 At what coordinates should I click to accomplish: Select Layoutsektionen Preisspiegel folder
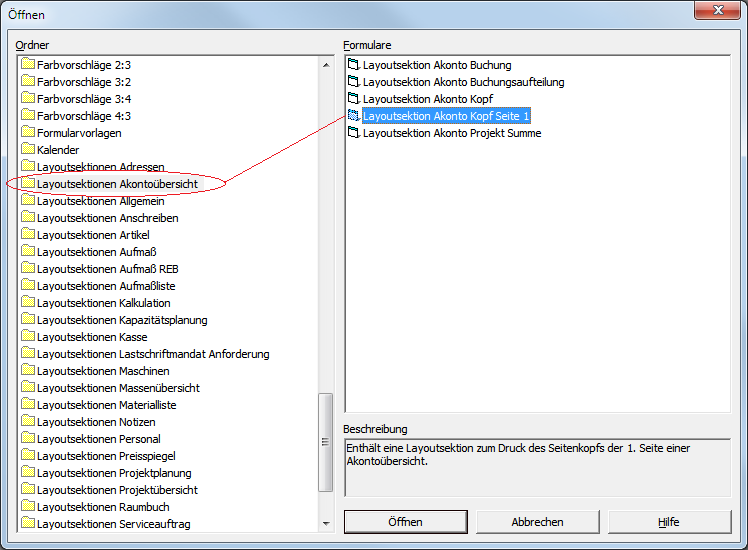[x=106, y=456]
